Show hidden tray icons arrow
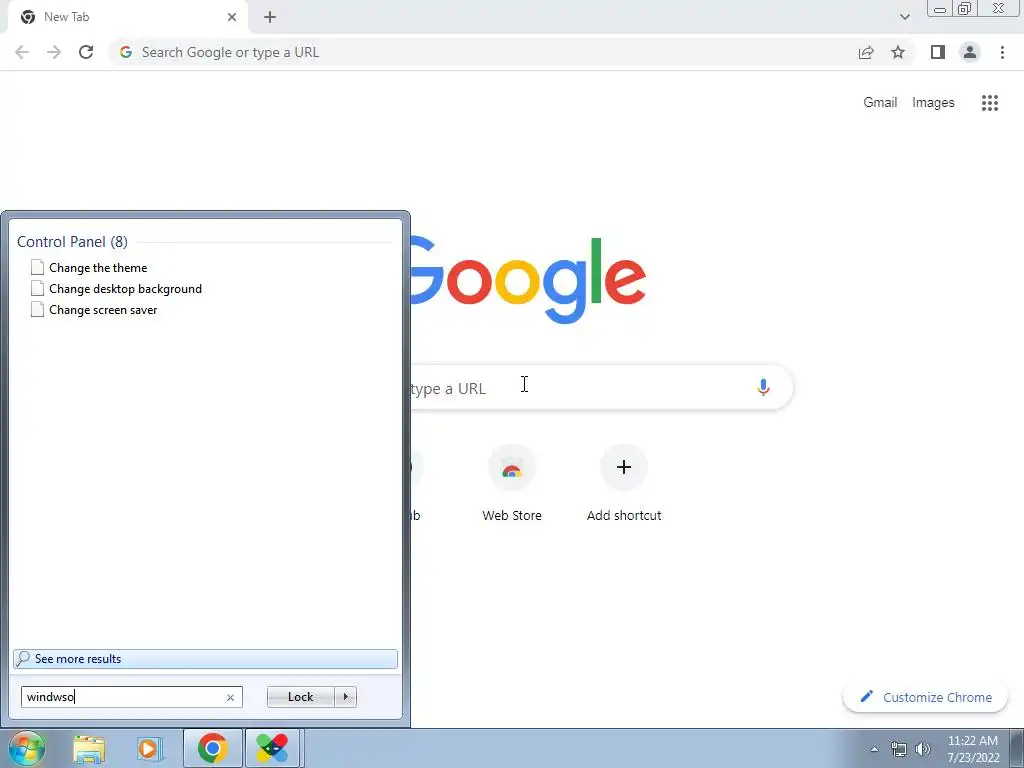The image size is (1024, 768). pos(874,750)
